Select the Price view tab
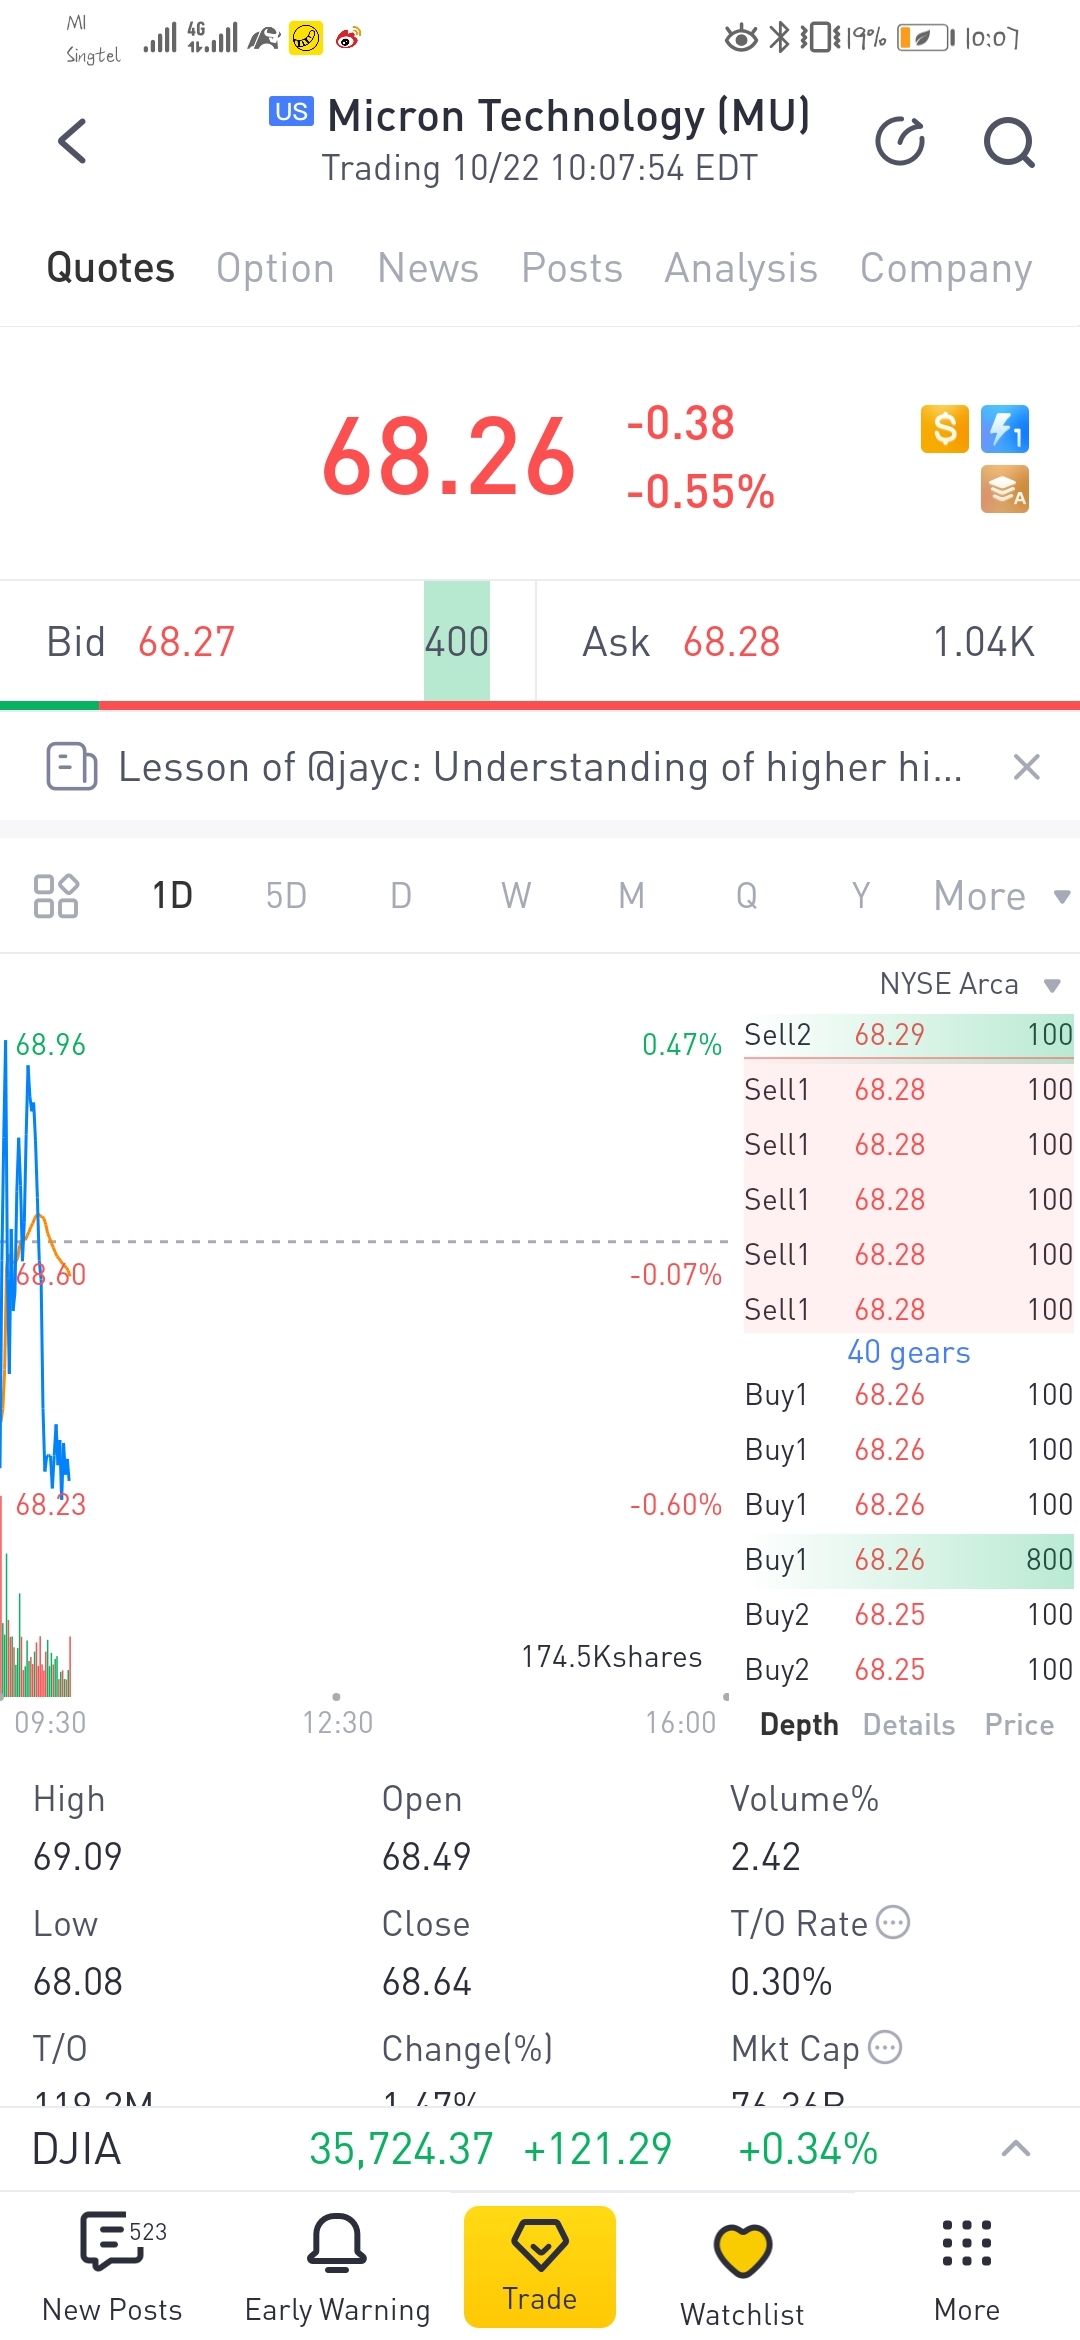The height and width of the screenshot is (2340, 1080). point(1019,1724)
